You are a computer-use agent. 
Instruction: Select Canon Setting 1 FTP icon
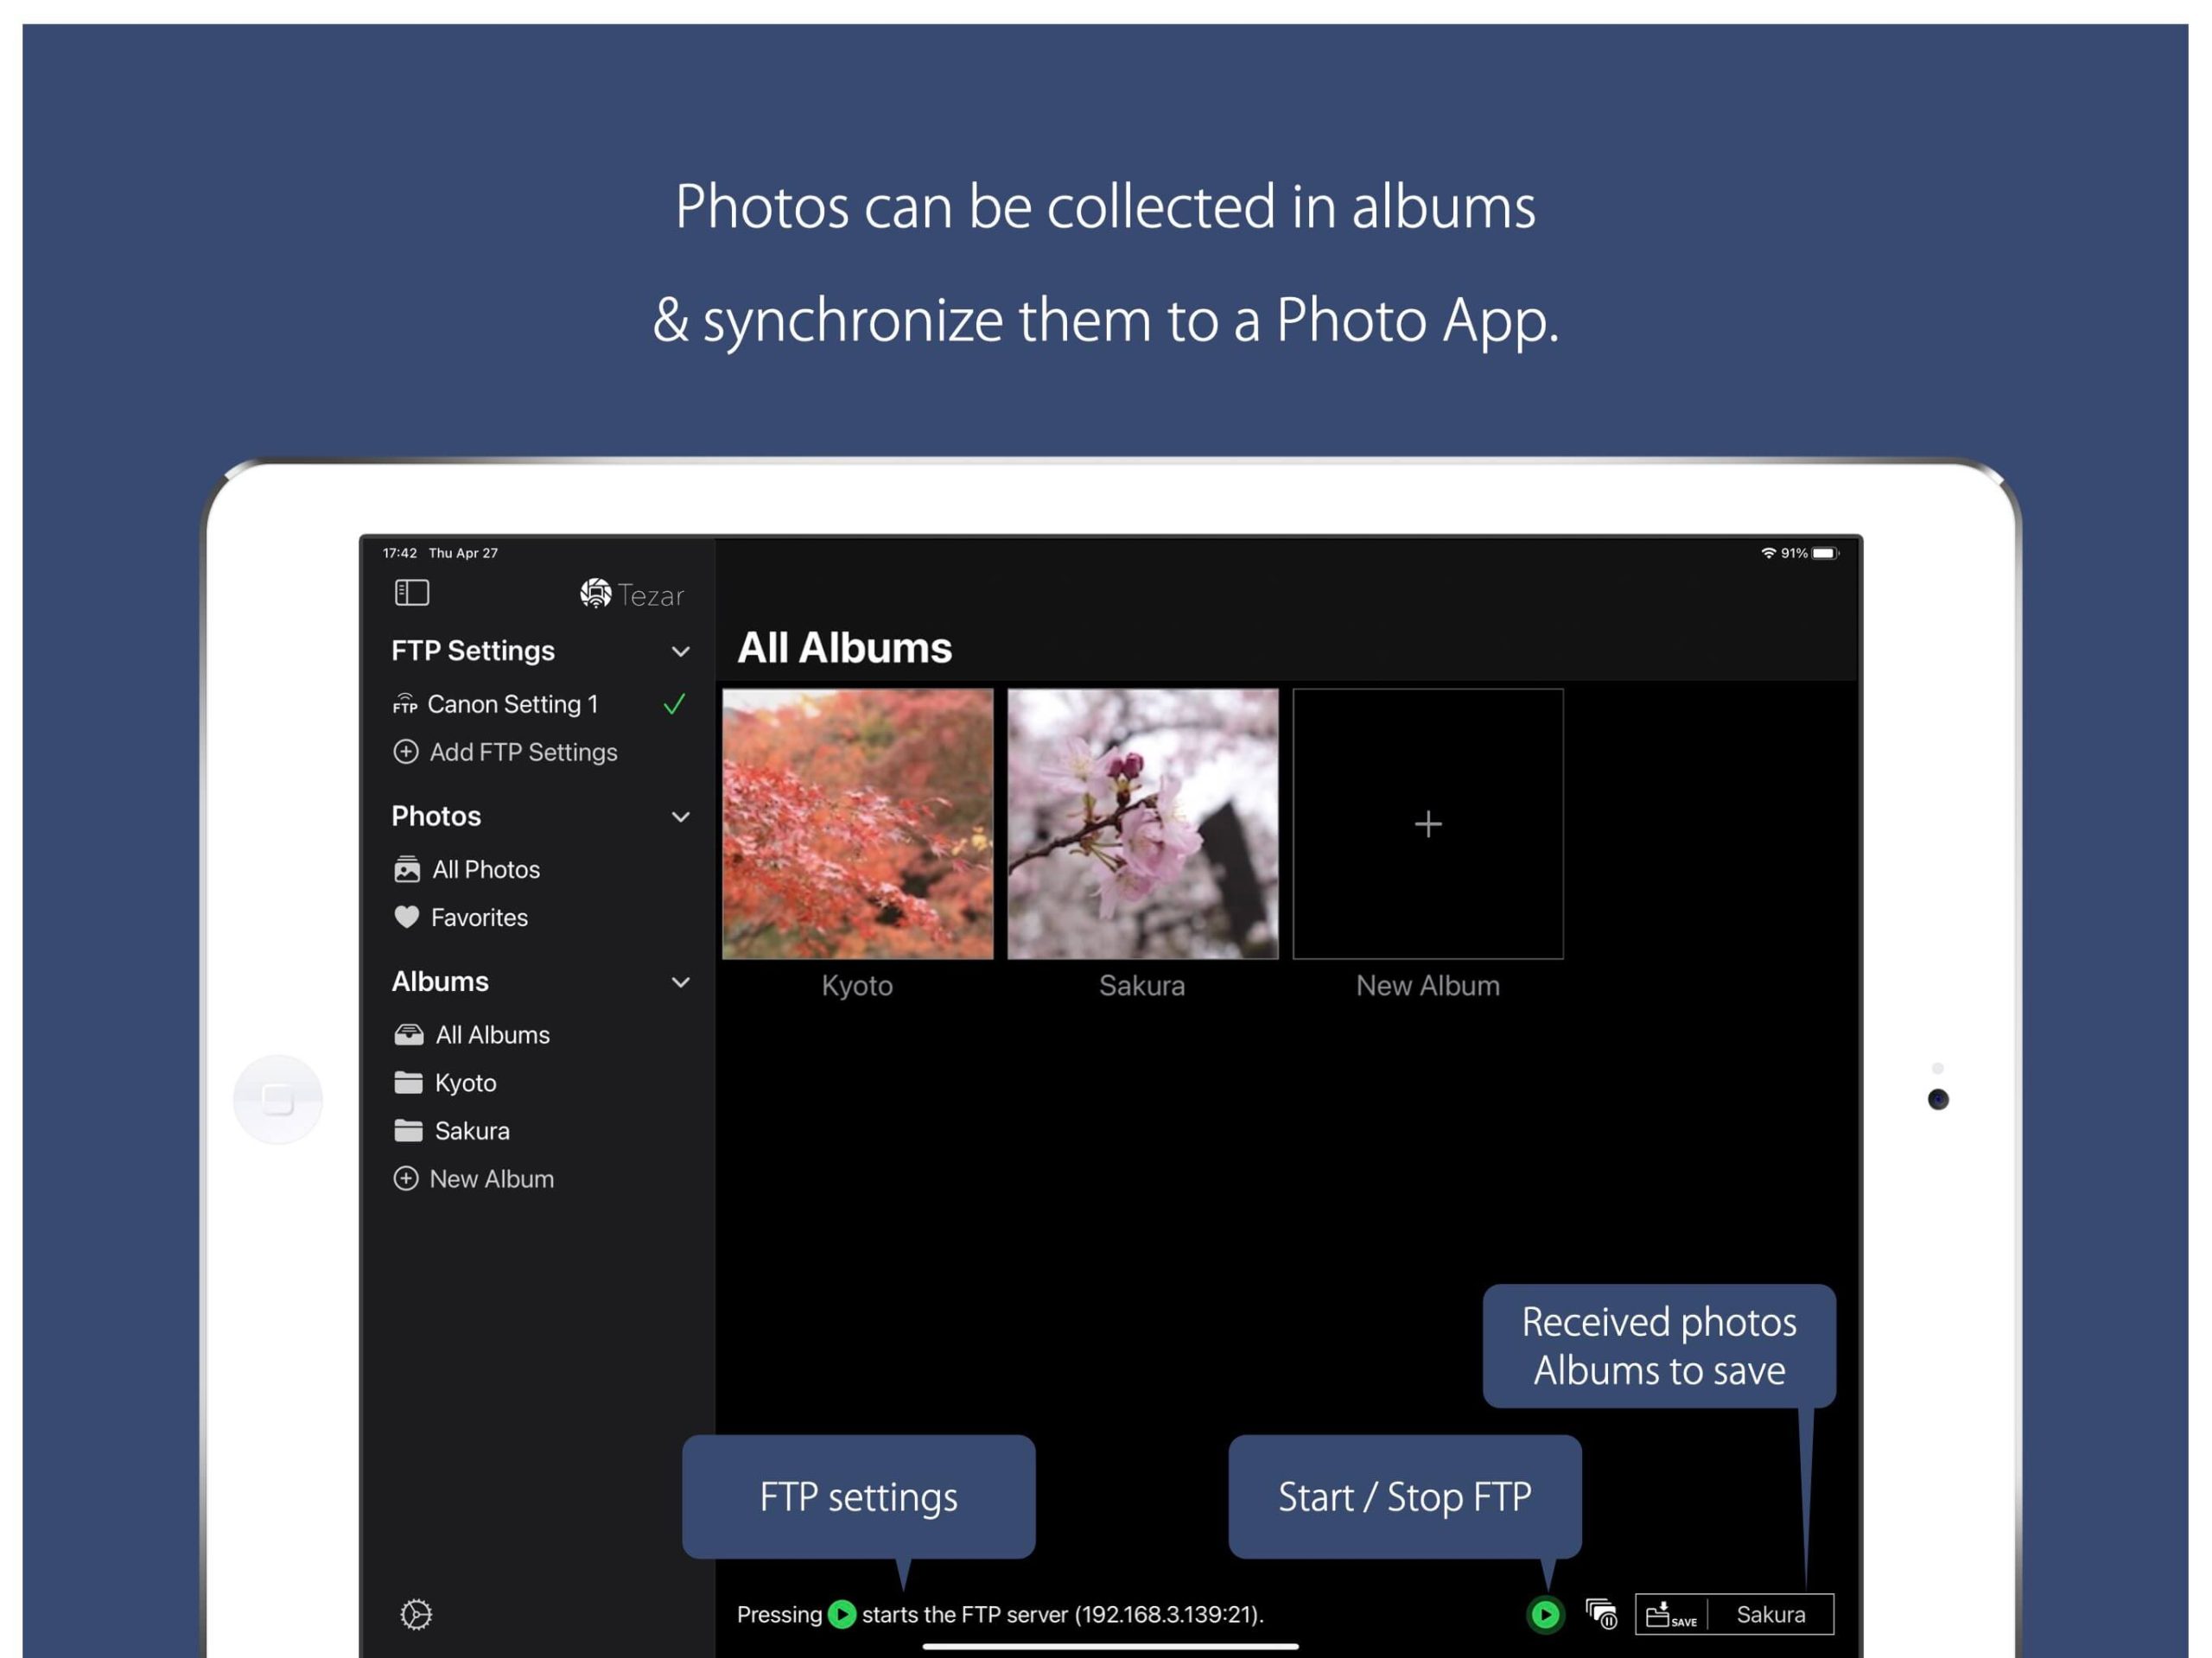point(405,704)
